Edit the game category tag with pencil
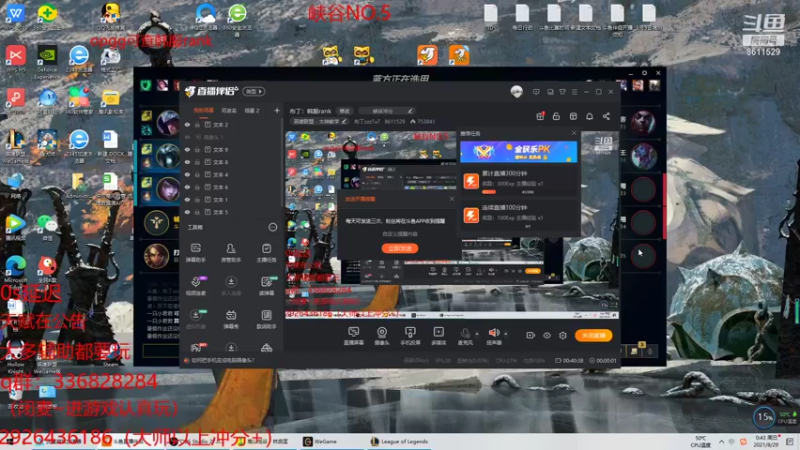Image resolution: width=800 pixels, height=450 pixels. (x=344, y=121)
